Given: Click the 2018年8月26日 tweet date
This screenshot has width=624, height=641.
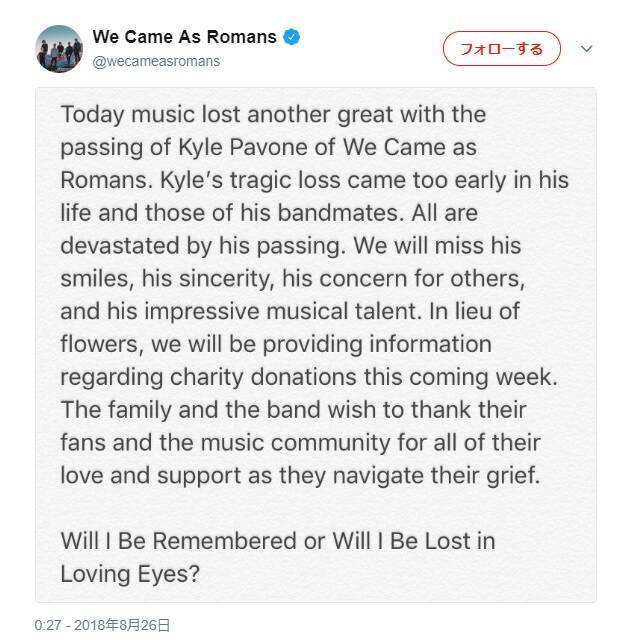Looking at the screenshot, I should click(130, 625).
